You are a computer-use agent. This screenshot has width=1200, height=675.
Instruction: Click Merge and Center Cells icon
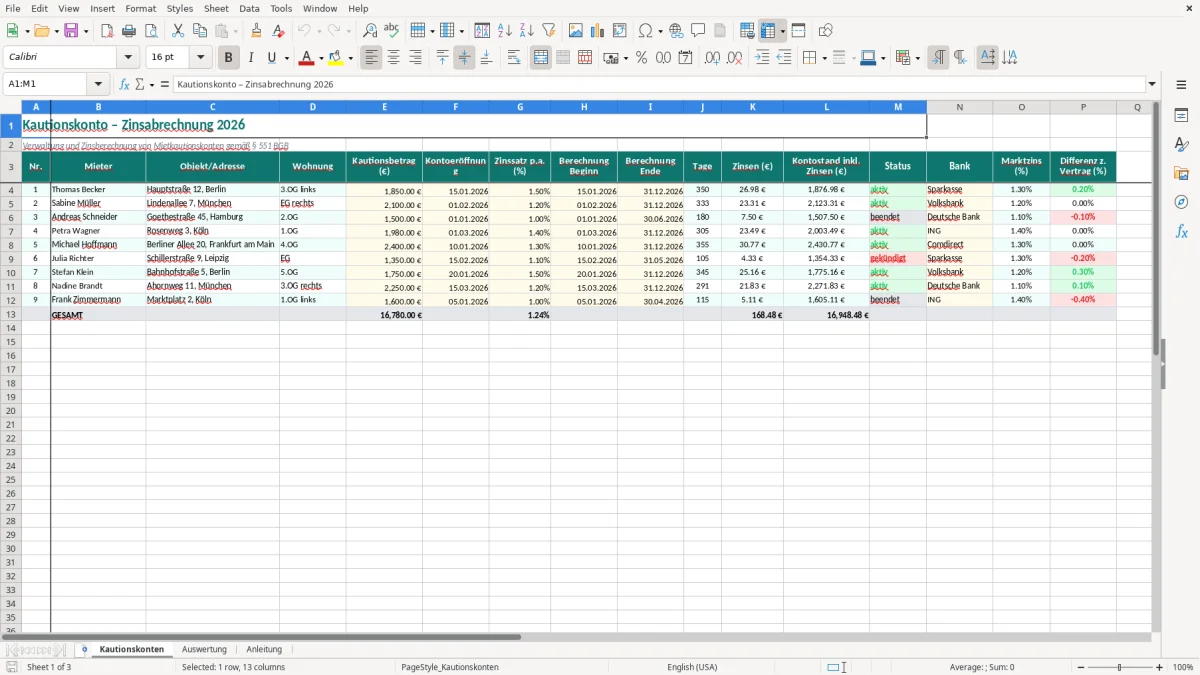[541, 58]
